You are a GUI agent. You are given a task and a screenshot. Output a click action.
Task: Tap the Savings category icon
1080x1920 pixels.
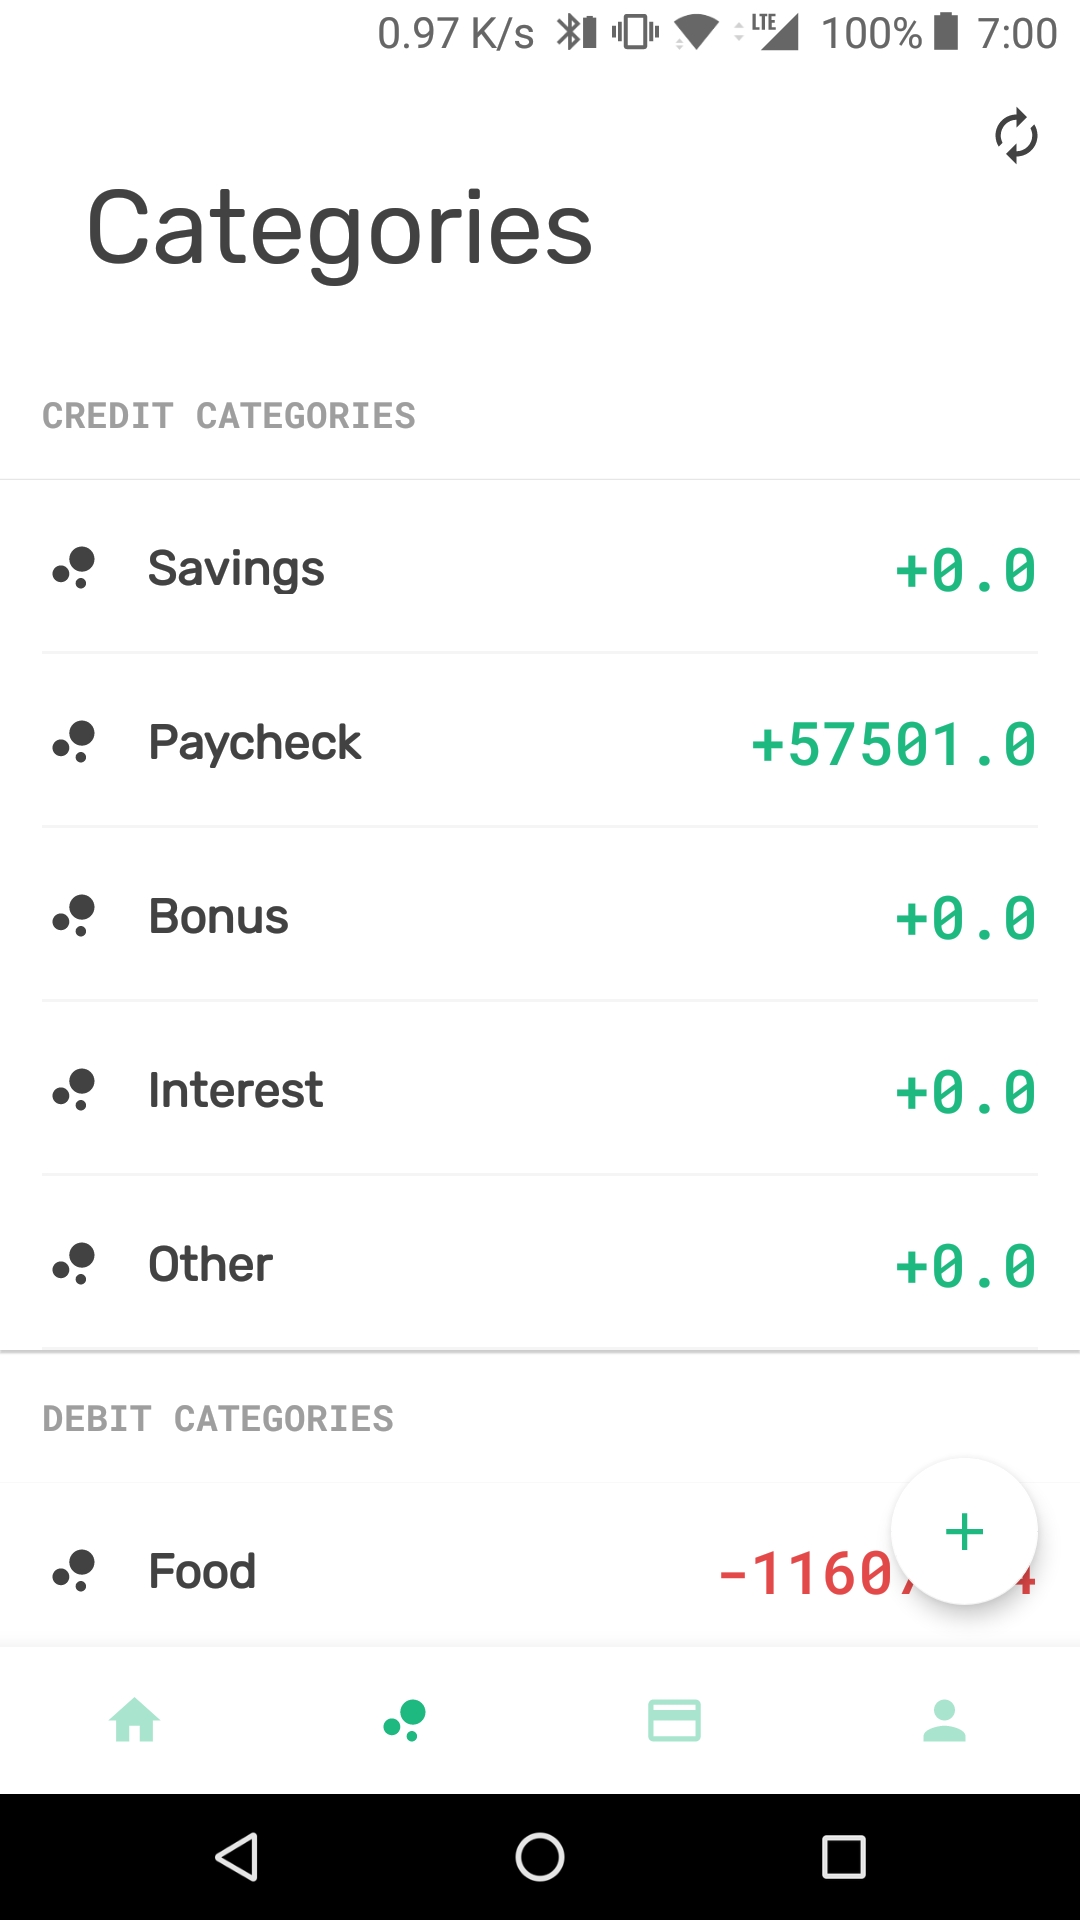pos(75,568)
